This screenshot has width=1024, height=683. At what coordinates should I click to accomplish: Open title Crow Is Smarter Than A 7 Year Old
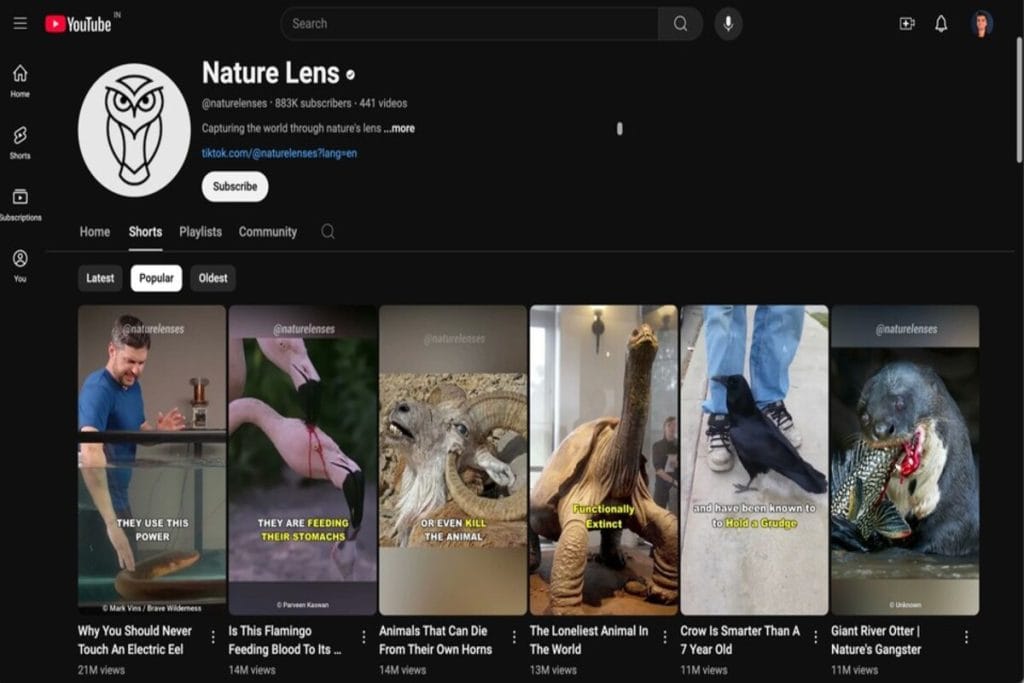pos(740,640)
